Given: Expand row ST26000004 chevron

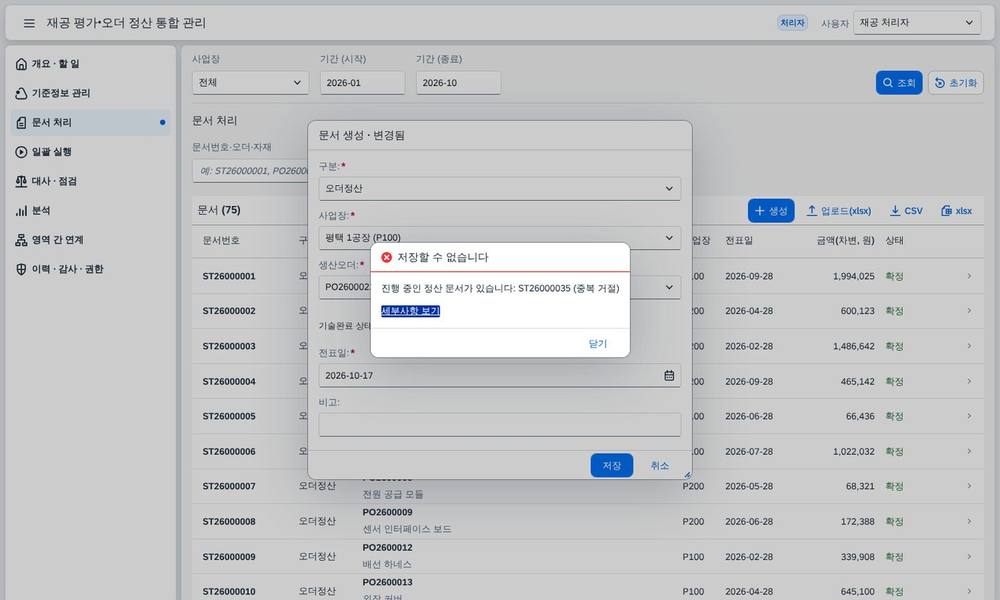Looking at the screenshot, I should [969, 381].
